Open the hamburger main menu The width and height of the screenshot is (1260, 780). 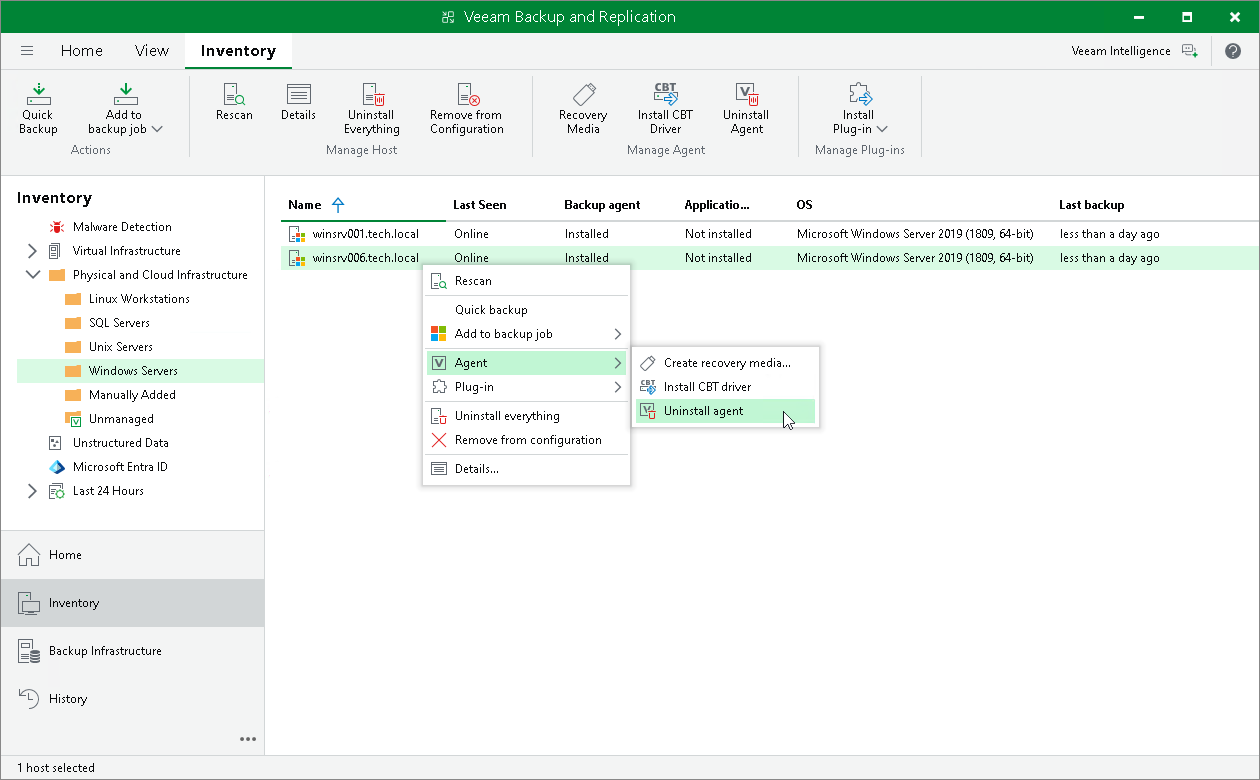coord(27,51)
